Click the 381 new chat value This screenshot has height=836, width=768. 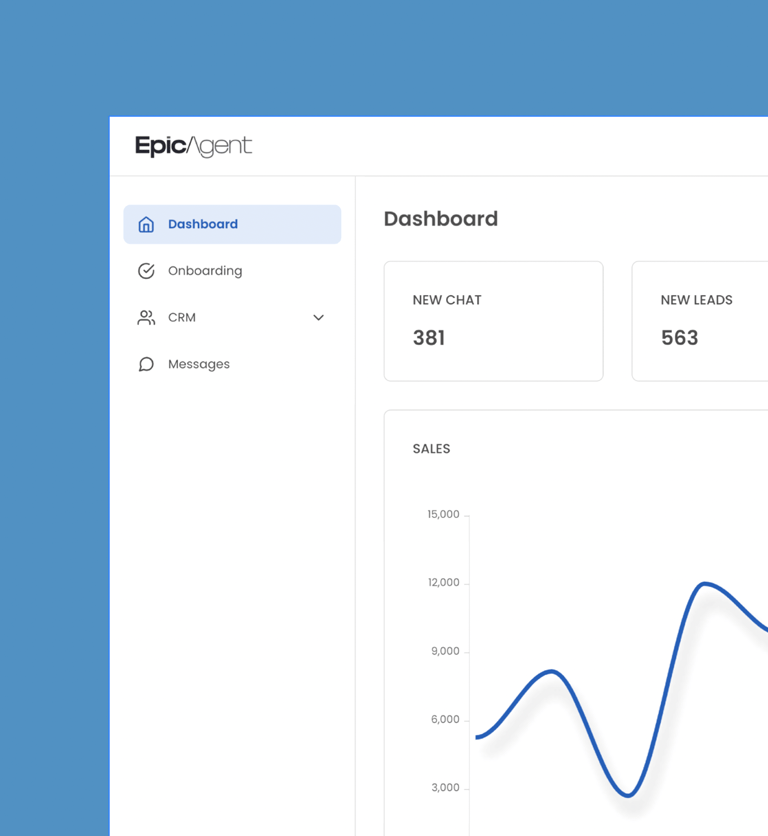(x=429, y=337)
